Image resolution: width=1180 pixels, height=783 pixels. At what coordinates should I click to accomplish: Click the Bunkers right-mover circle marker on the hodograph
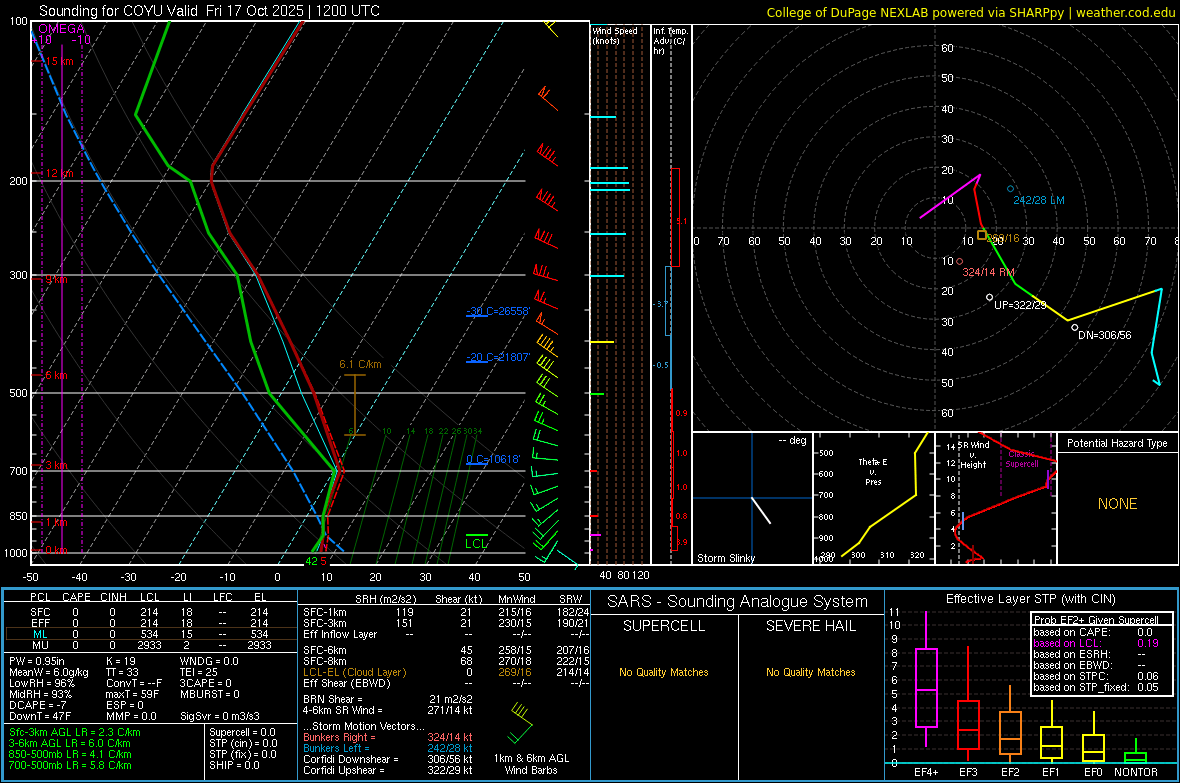click(x=960, y=261)
